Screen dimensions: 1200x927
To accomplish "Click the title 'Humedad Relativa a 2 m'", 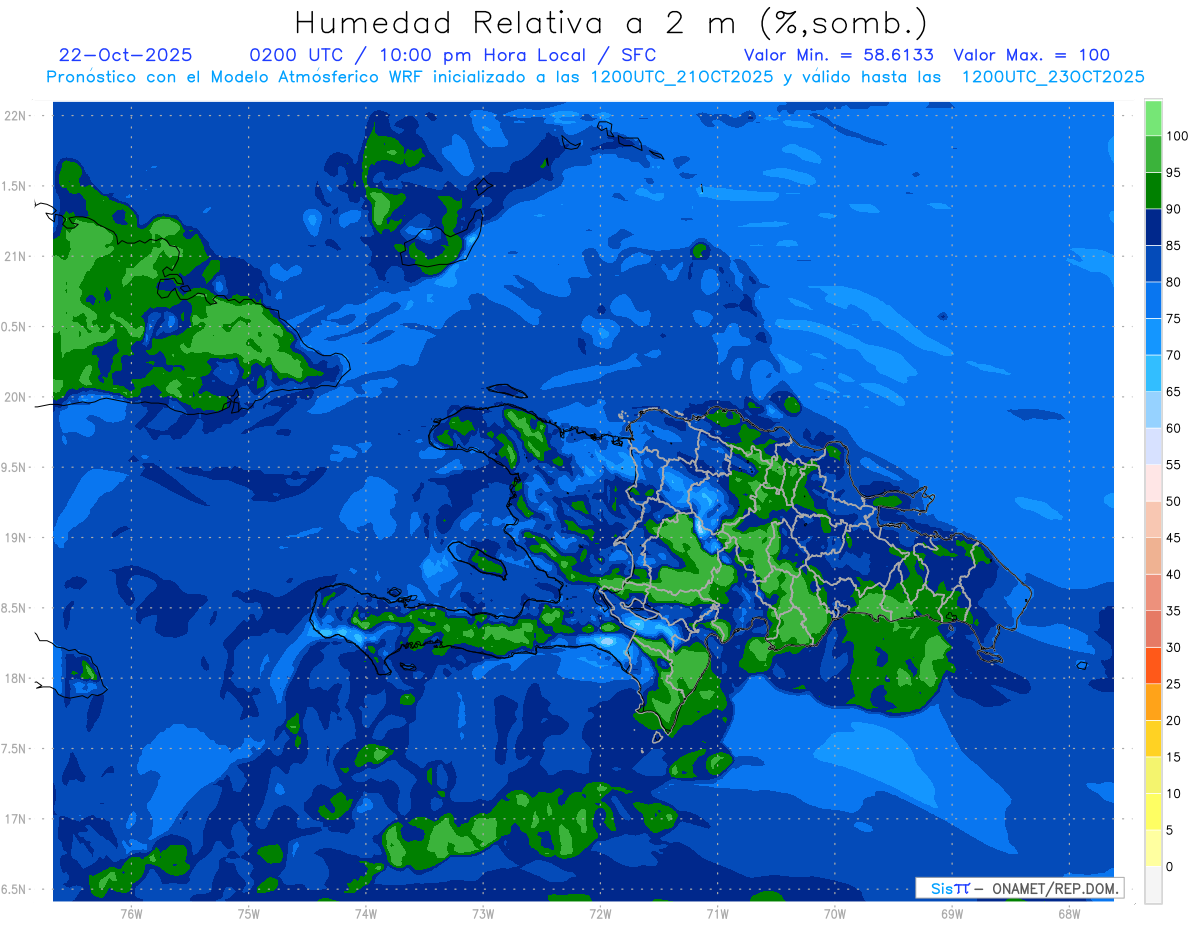I will click(520, 22).
